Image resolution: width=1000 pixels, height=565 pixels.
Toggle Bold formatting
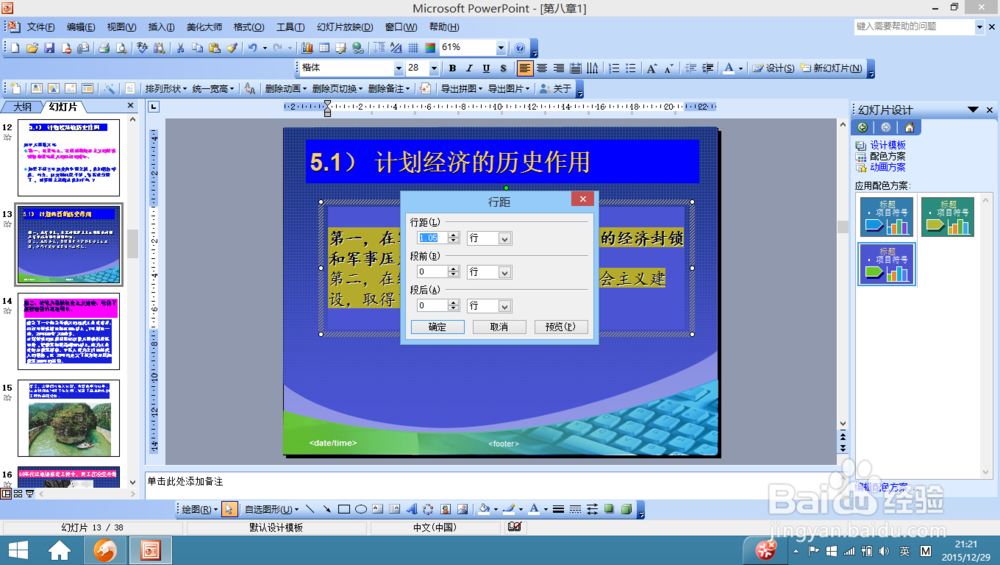pyautogui.click(x=452, y=68)
